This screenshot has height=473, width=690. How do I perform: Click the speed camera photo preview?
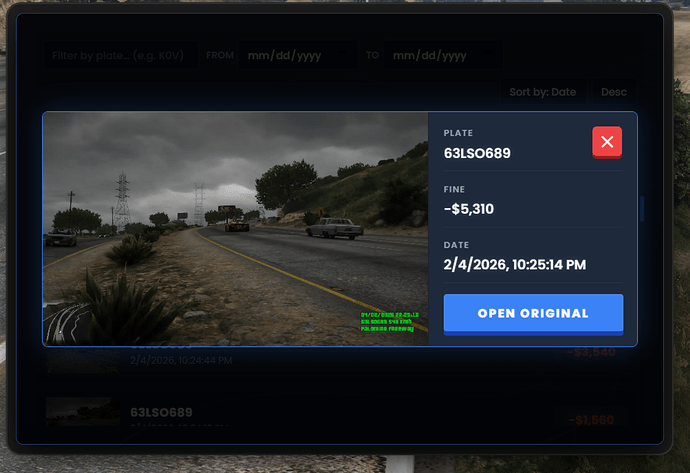click(235, 229)
